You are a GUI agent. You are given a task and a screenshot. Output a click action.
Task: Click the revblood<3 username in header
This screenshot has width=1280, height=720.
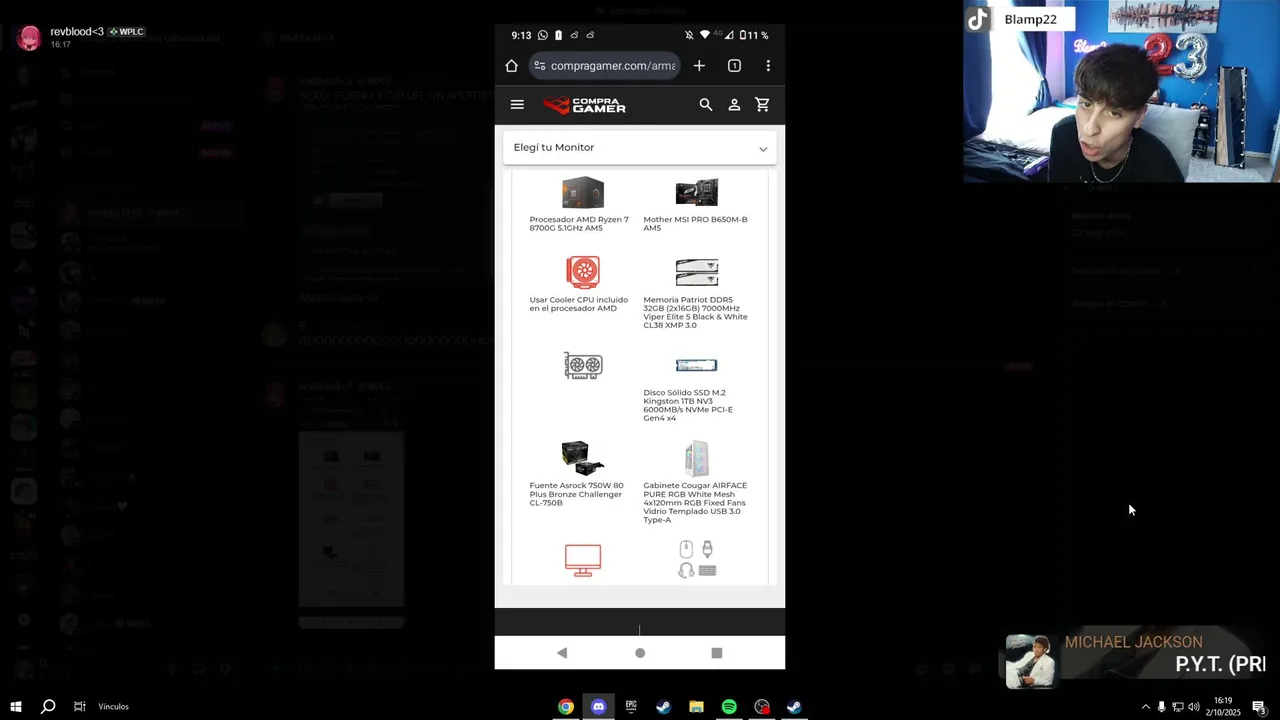coord(77,32)
